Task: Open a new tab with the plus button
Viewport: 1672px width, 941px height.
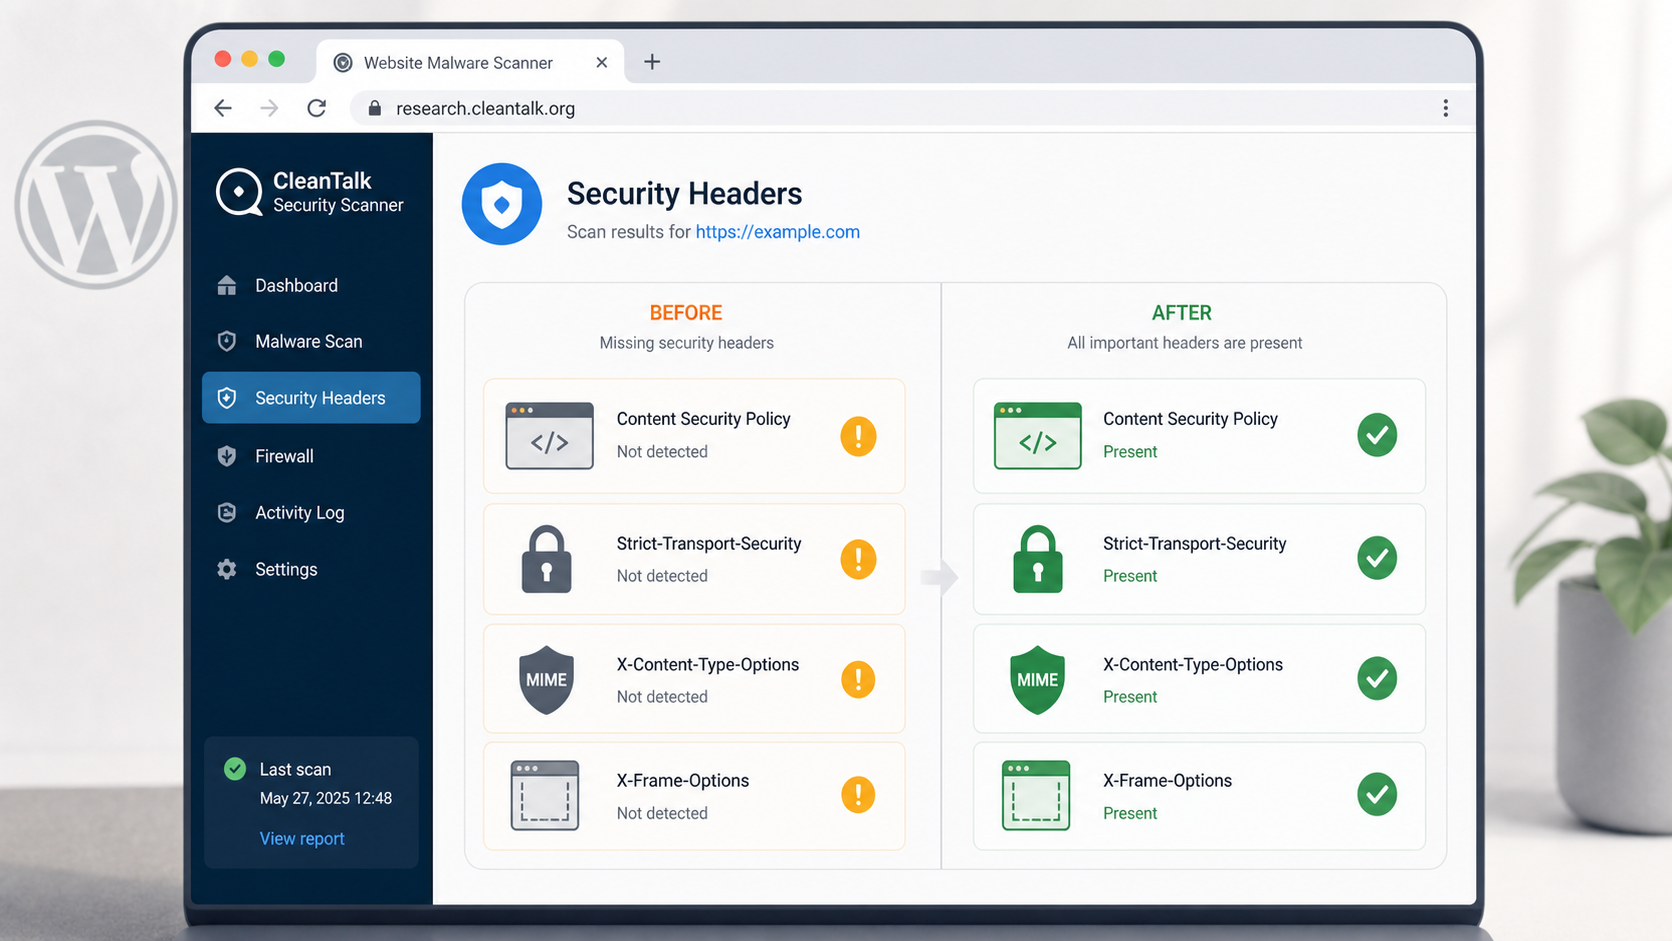Action: [652, 62]
